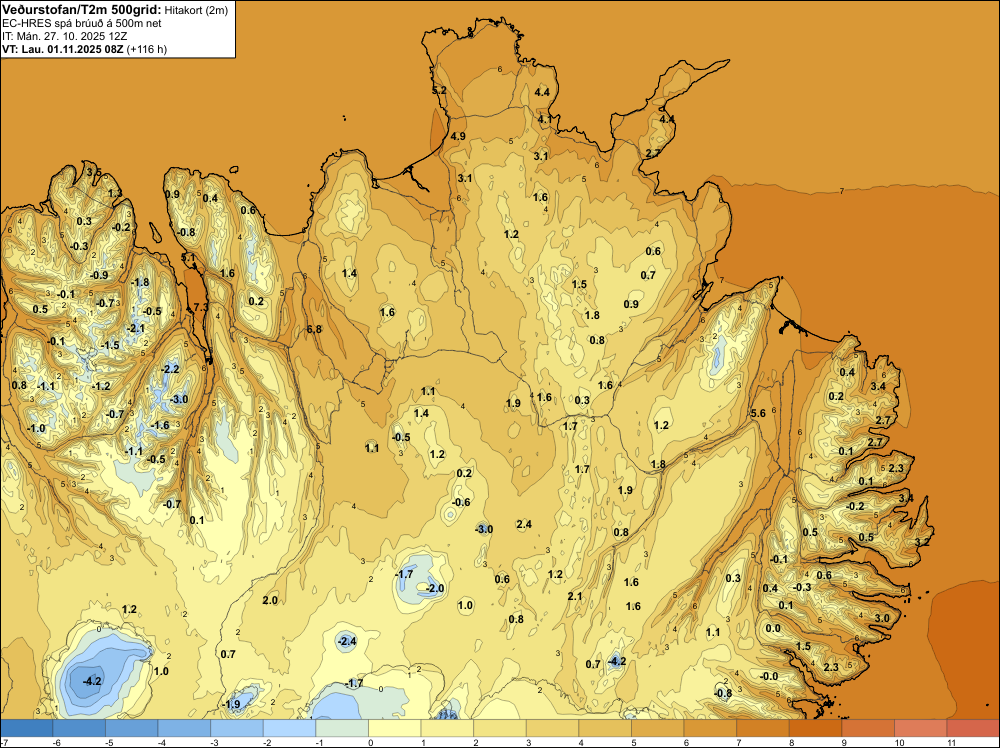Click the temperature value "1.3"
Image resolution: width=1000 pixels, height=748 pixels.
(115, 193)
